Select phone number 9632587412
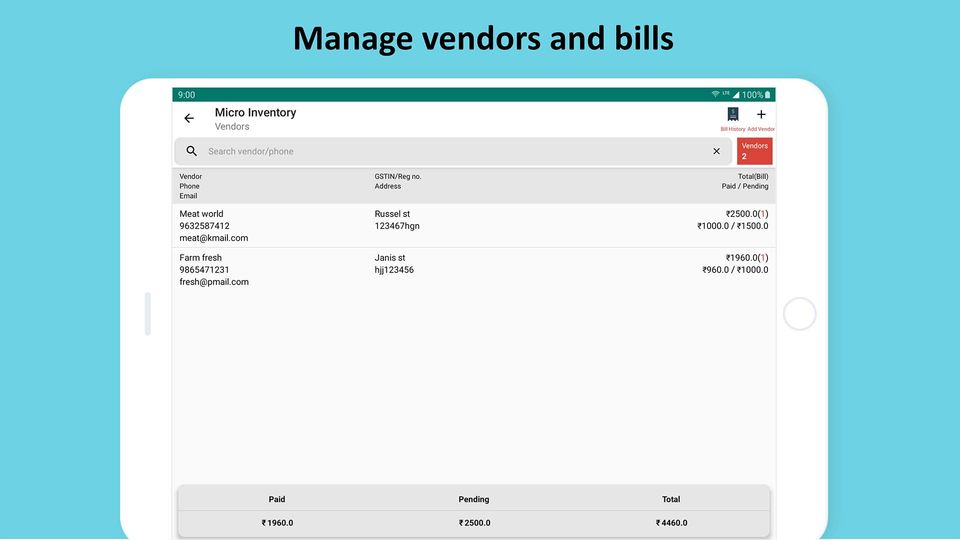960x540 pixels. coord(204,226)
